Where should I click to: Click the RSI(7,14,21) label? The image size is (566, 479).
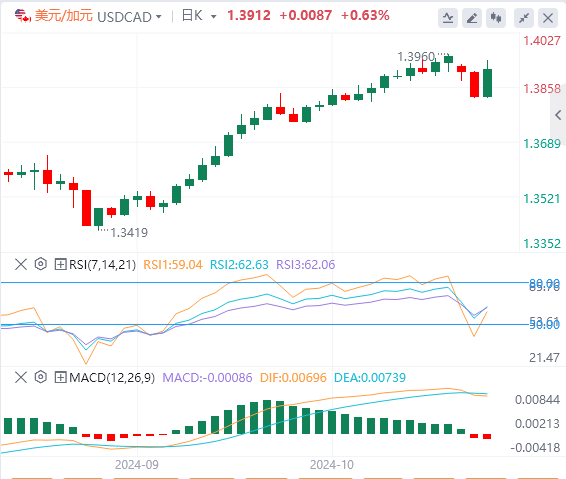tap(103, 265)
